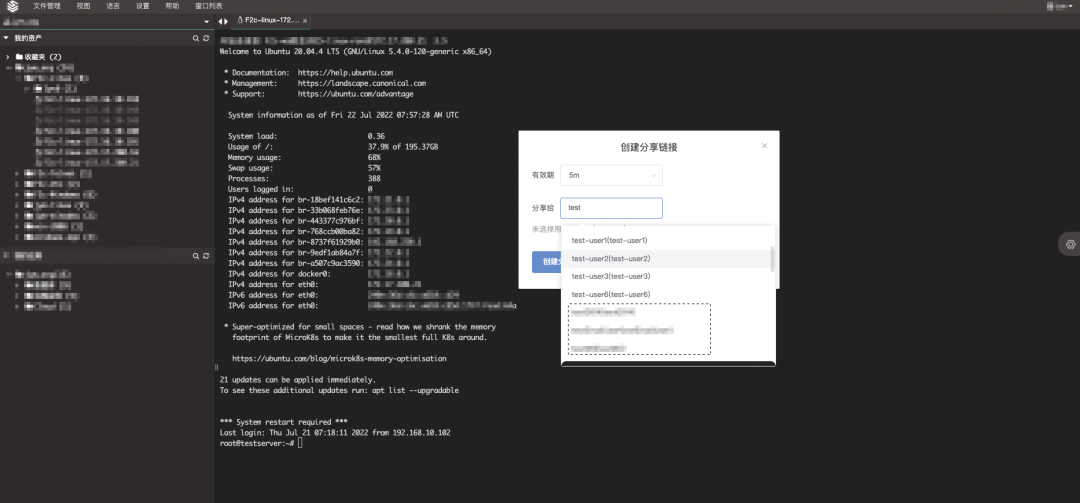Screen dimensions: 1080x503
Task: Click the '*** System restart required ***' line
Action: click(283, 422)
